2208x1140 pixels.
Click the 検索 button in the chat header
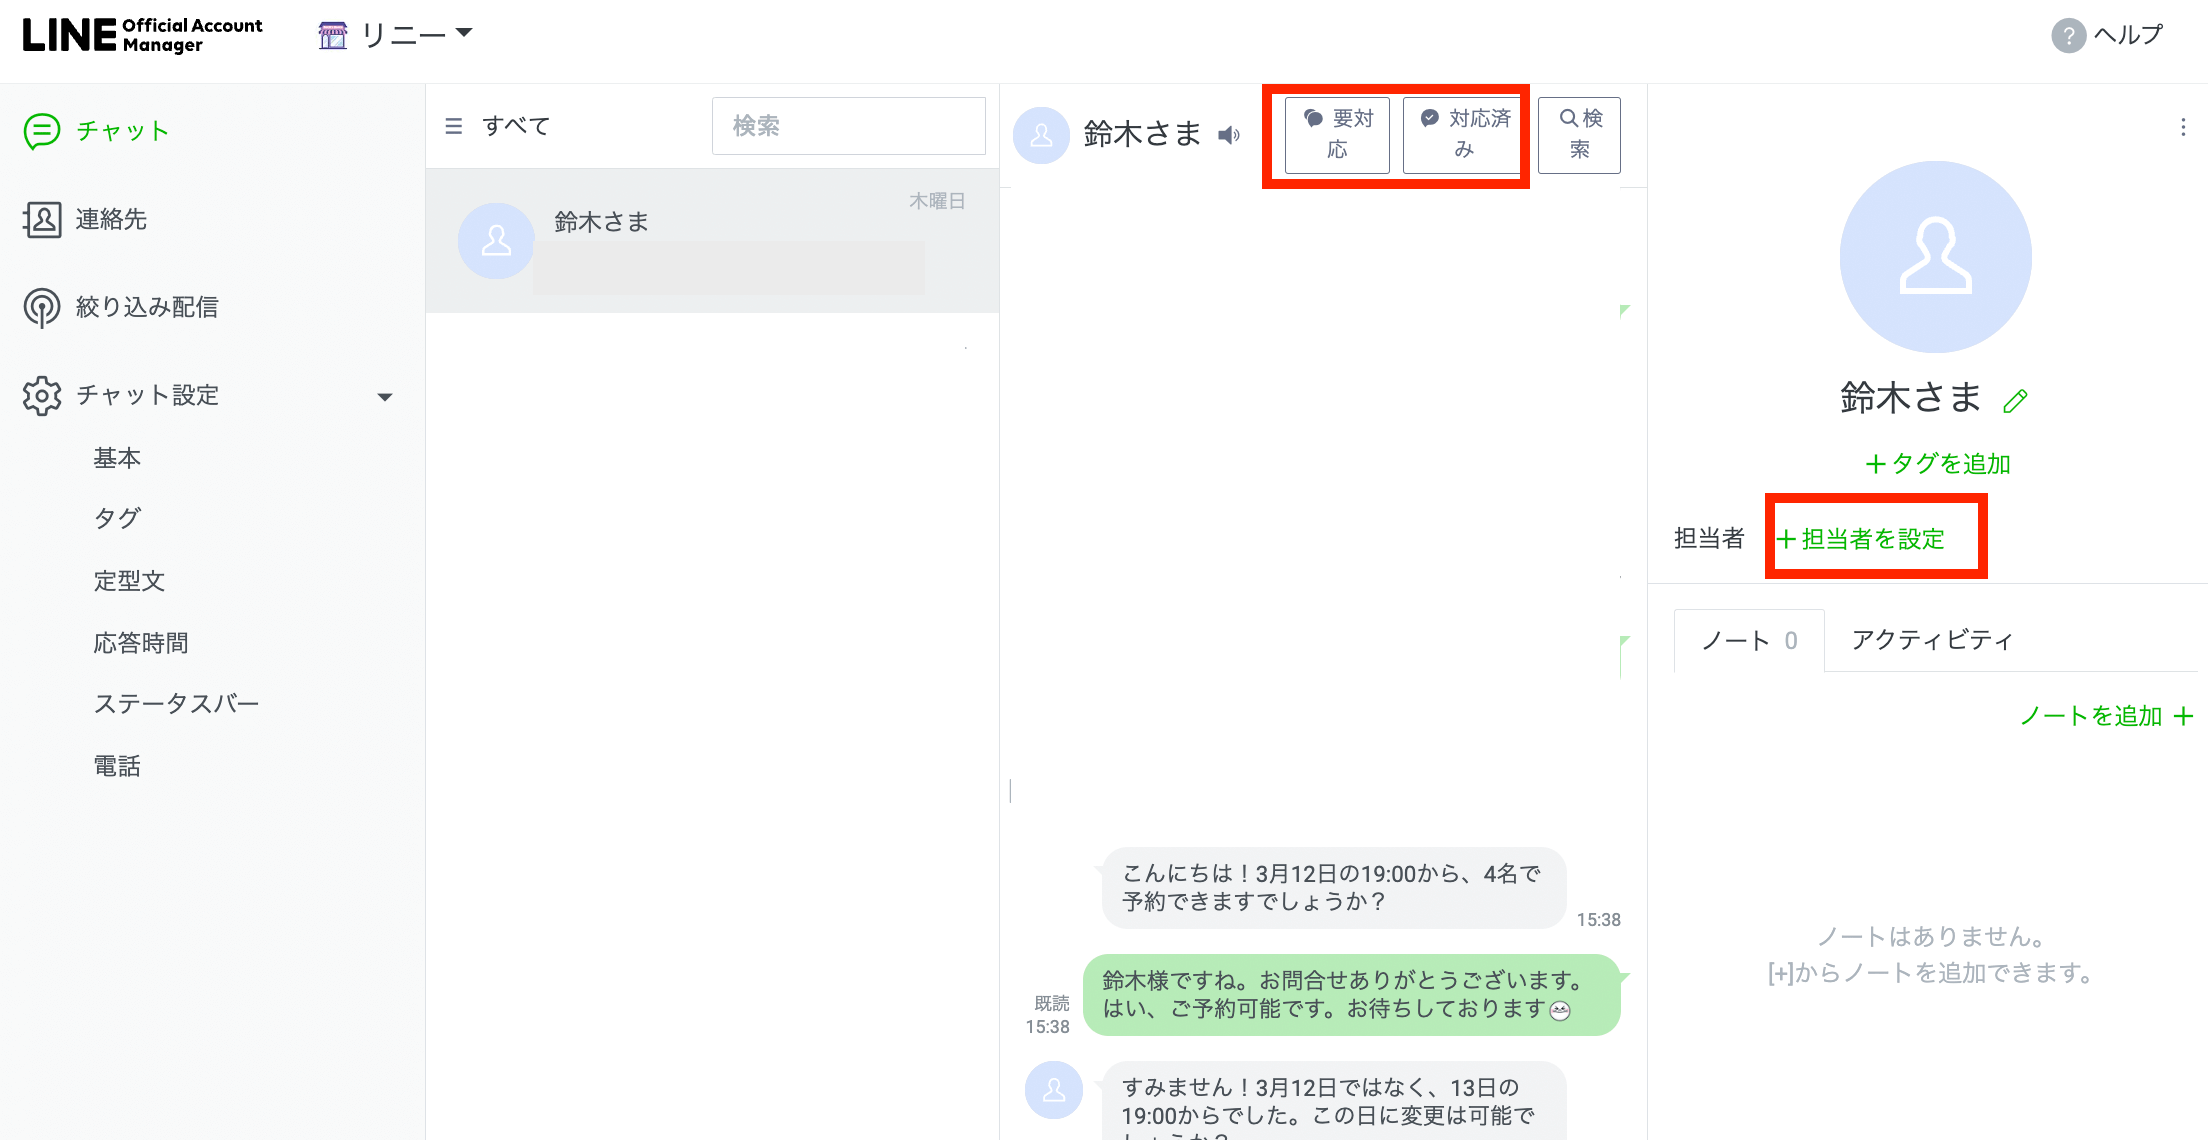[1579, 134]
